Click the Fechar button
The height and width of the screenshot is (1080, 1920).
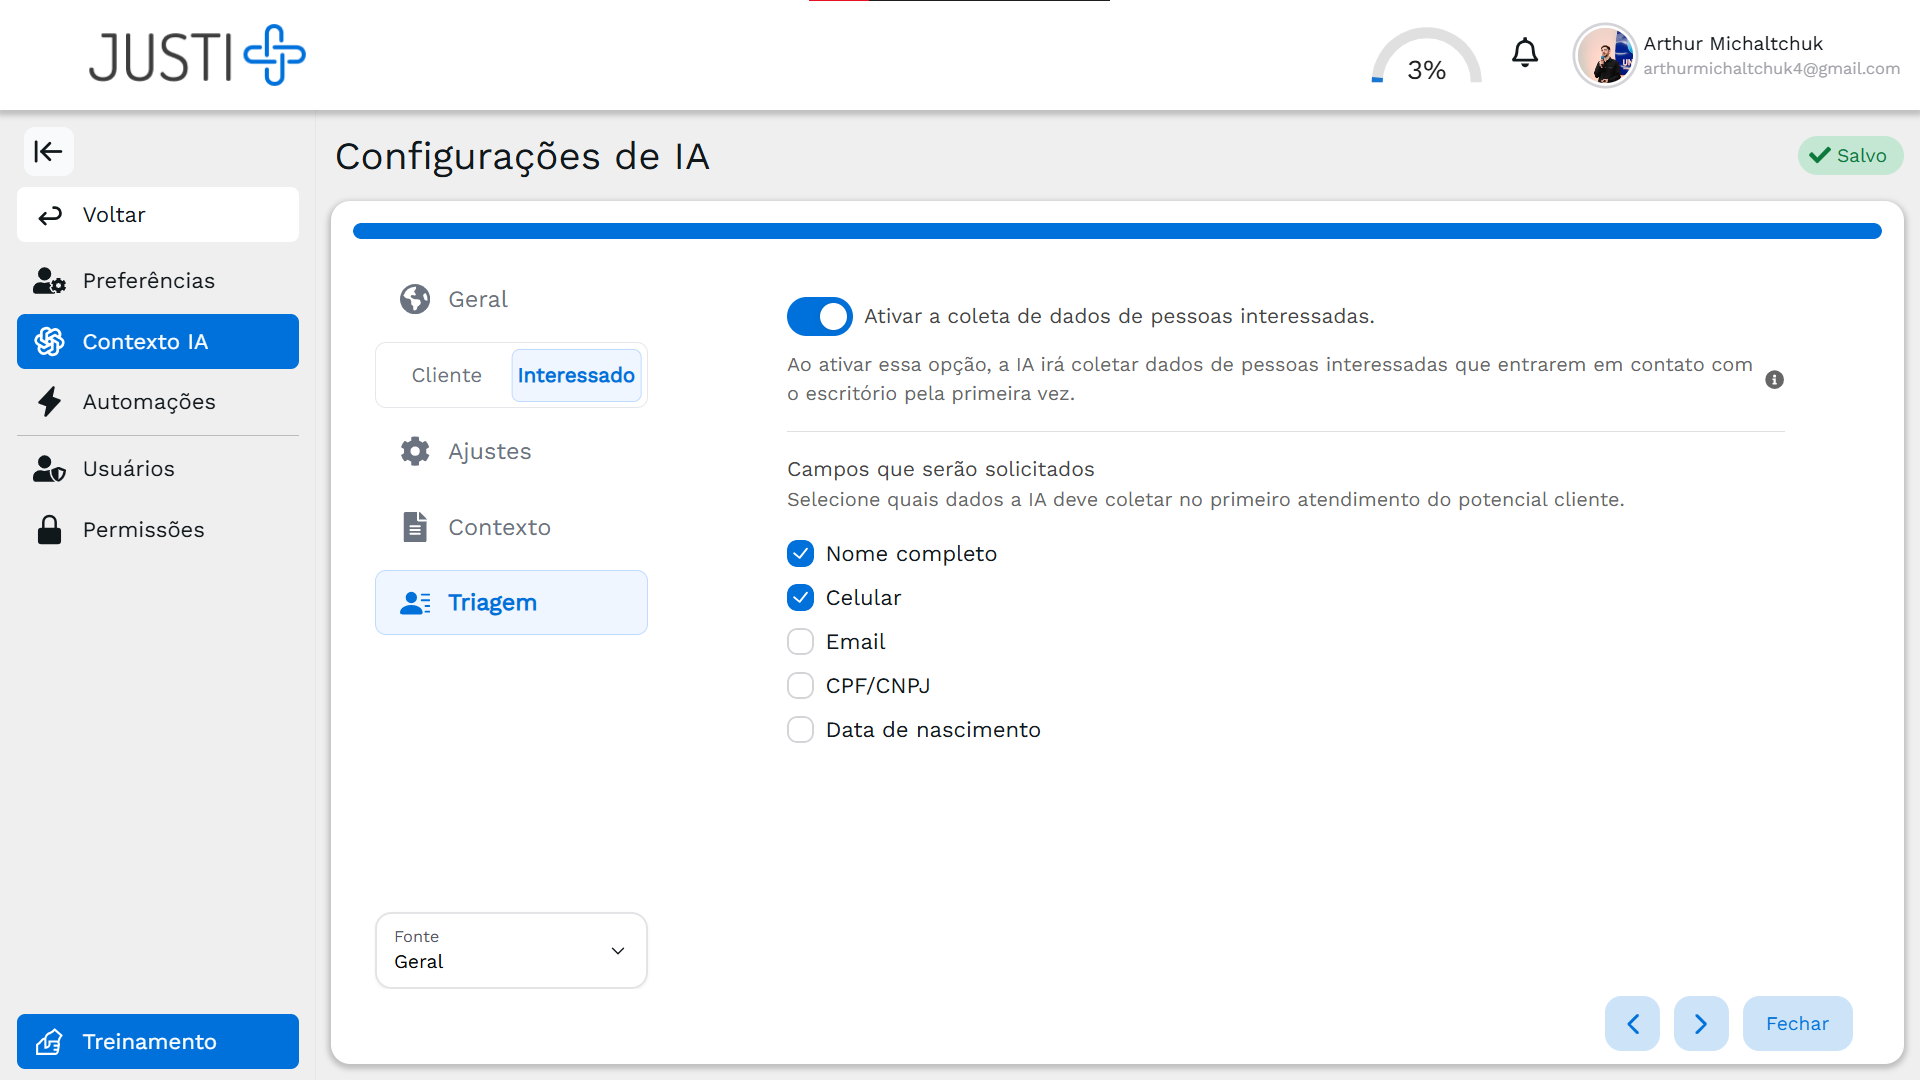pyautogui.click(x=1797, y=1023)
